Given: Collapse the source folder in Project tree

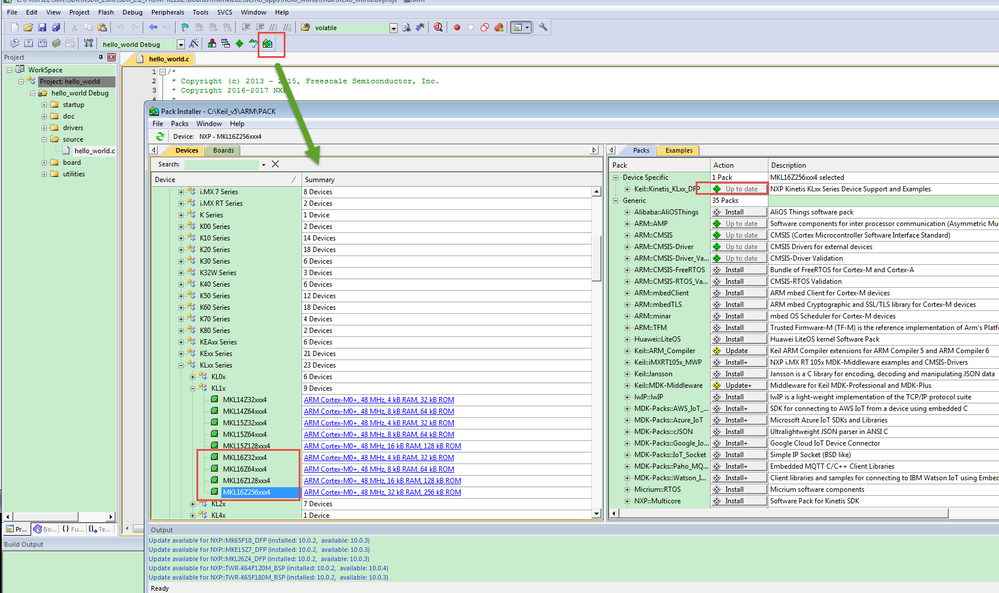Looking at the screenshot, I should [44, 139].
